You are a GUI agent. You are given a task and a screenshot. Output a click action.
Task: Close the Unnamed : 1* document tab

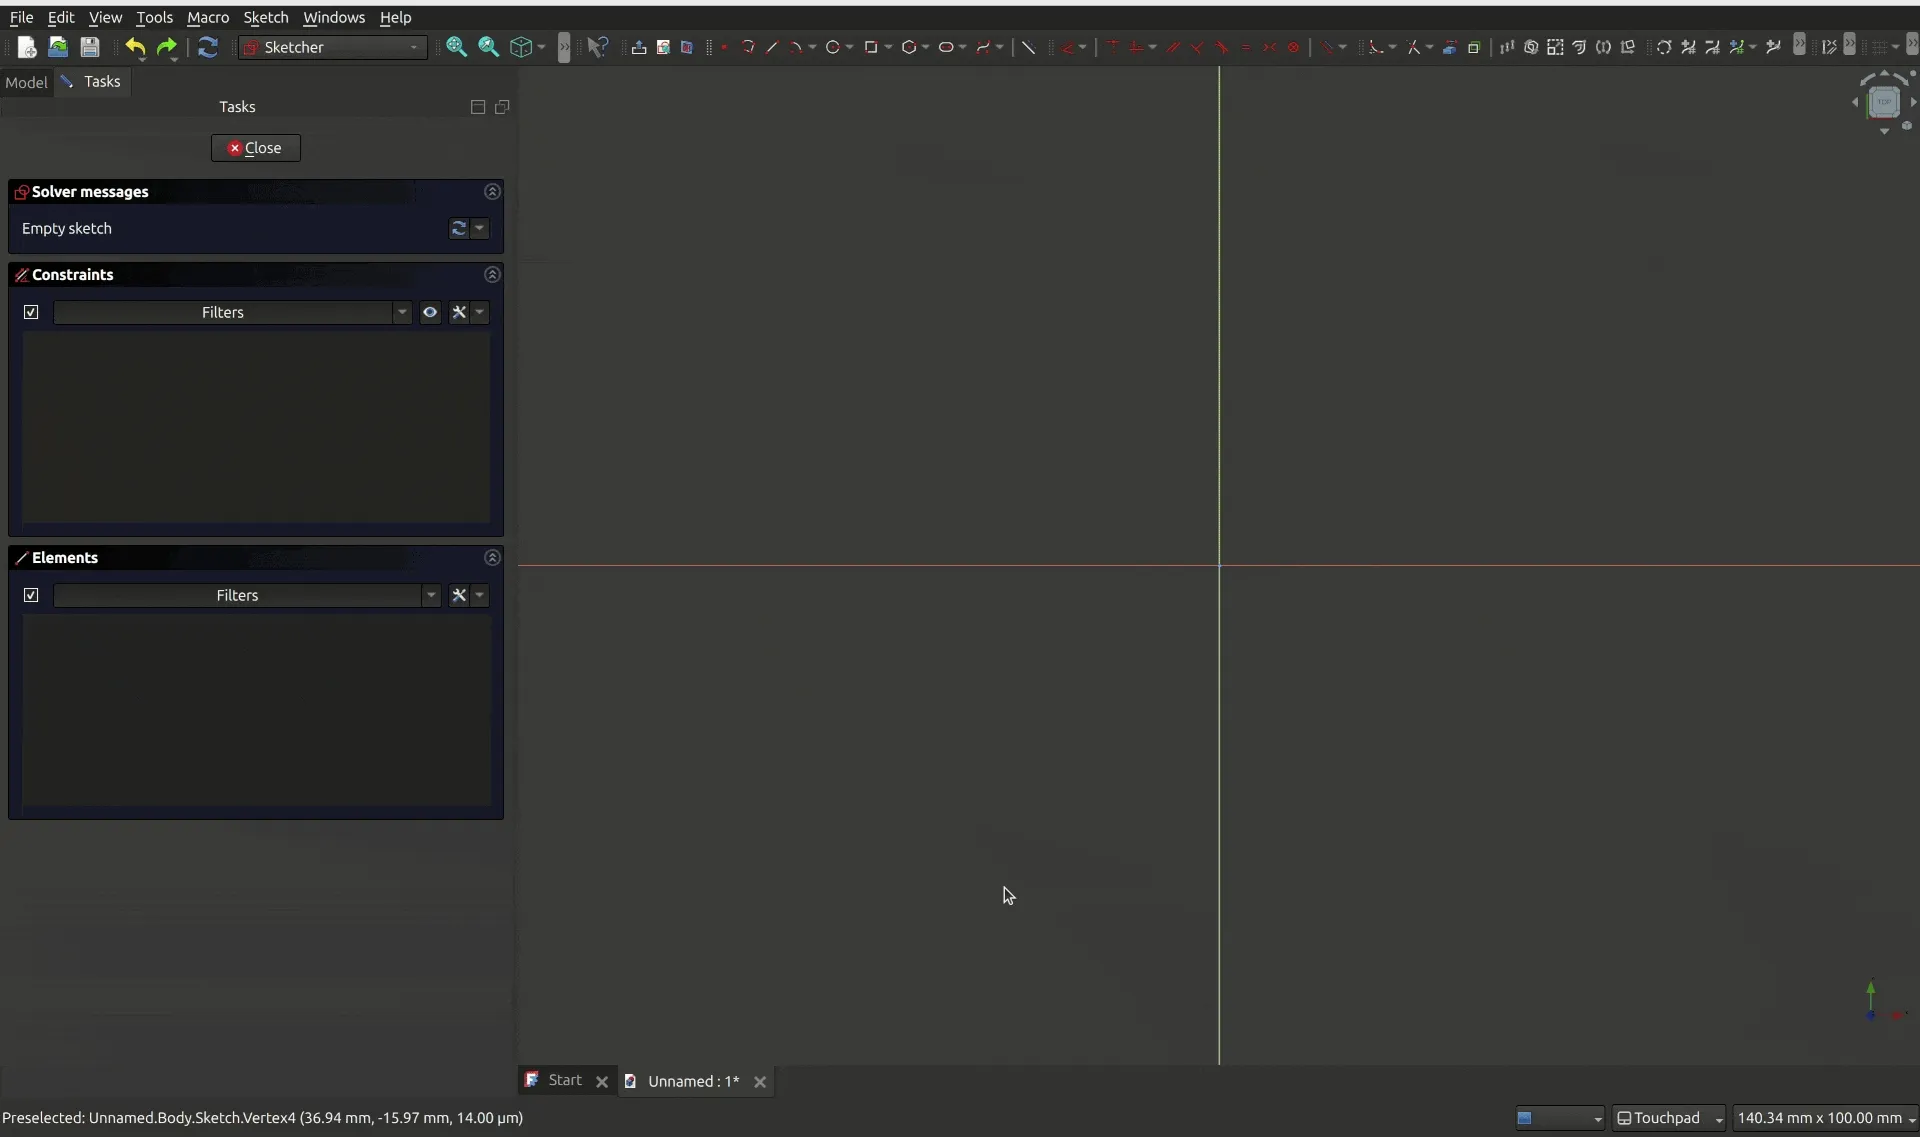click(760, 1082)
